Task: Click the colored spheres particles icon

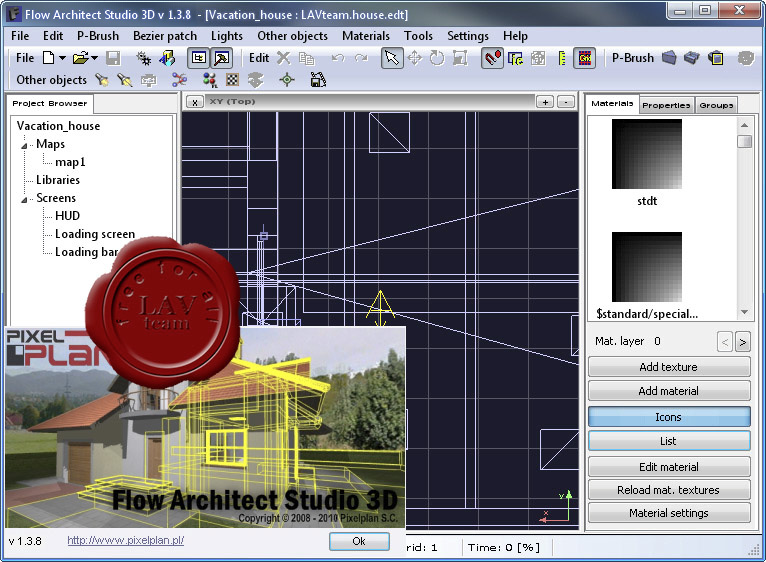Action: click(210, 80)
